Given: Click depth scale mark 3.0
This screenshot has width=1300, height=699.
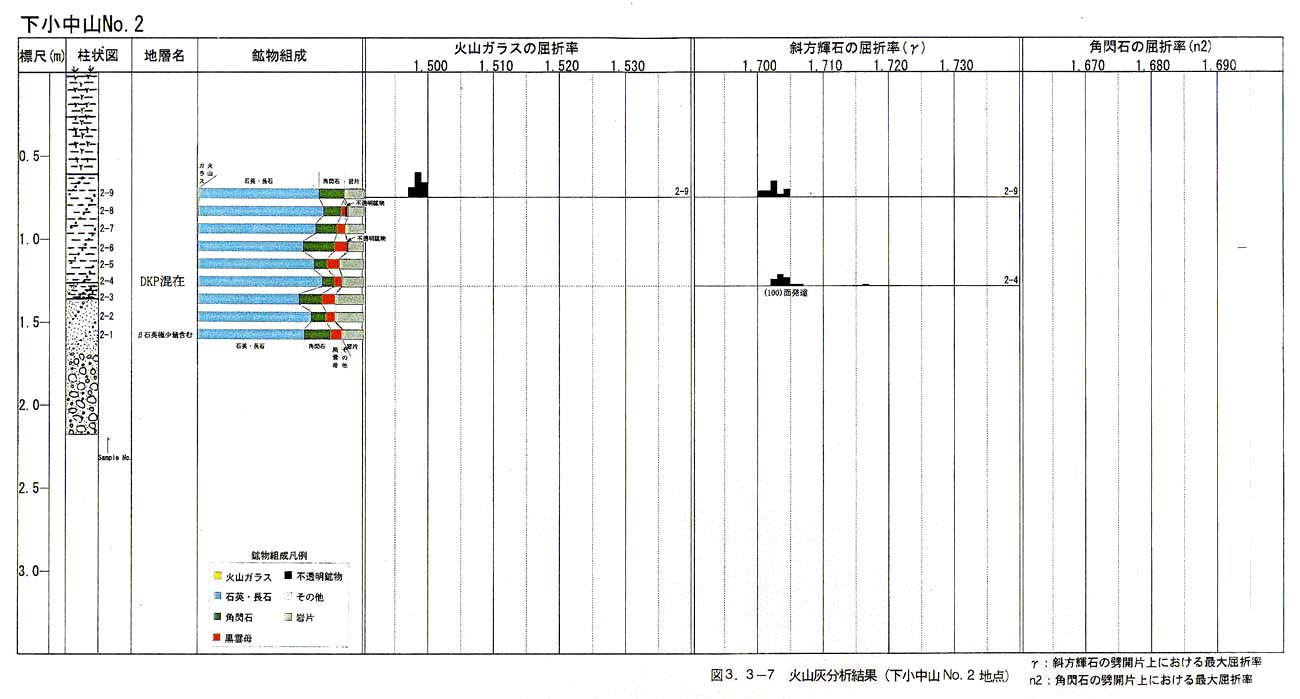Looking at the screenshot, I should 32,572.
